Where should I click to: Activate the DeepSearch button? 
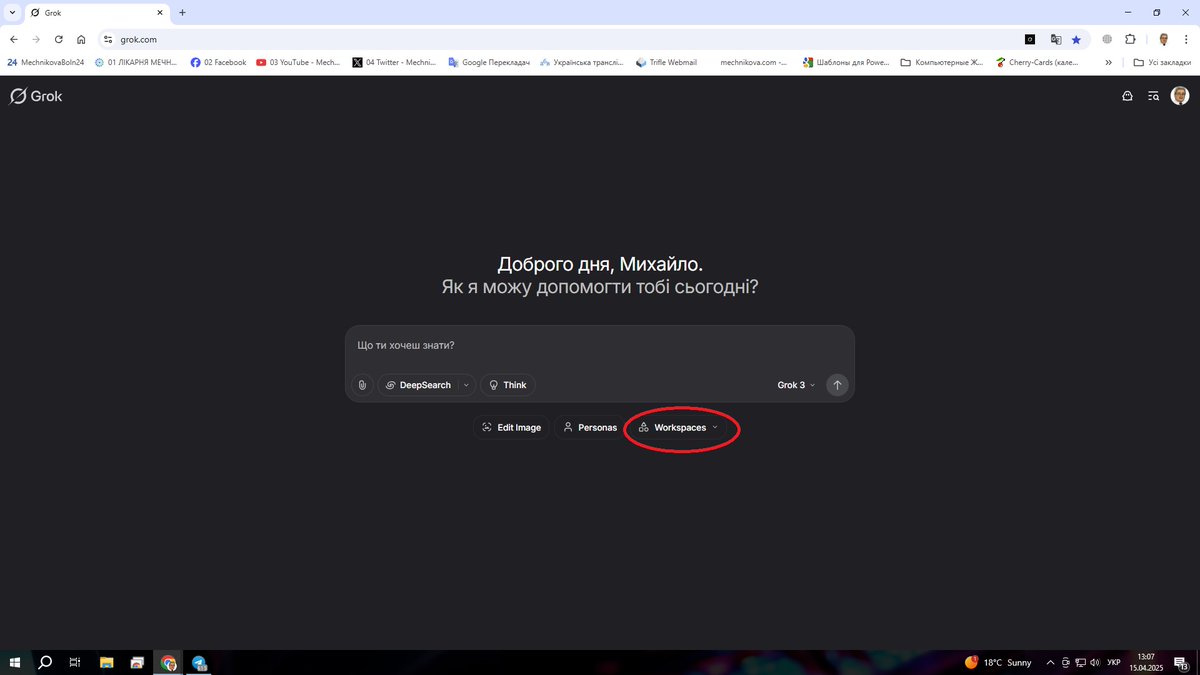click(x=418, y=385)
